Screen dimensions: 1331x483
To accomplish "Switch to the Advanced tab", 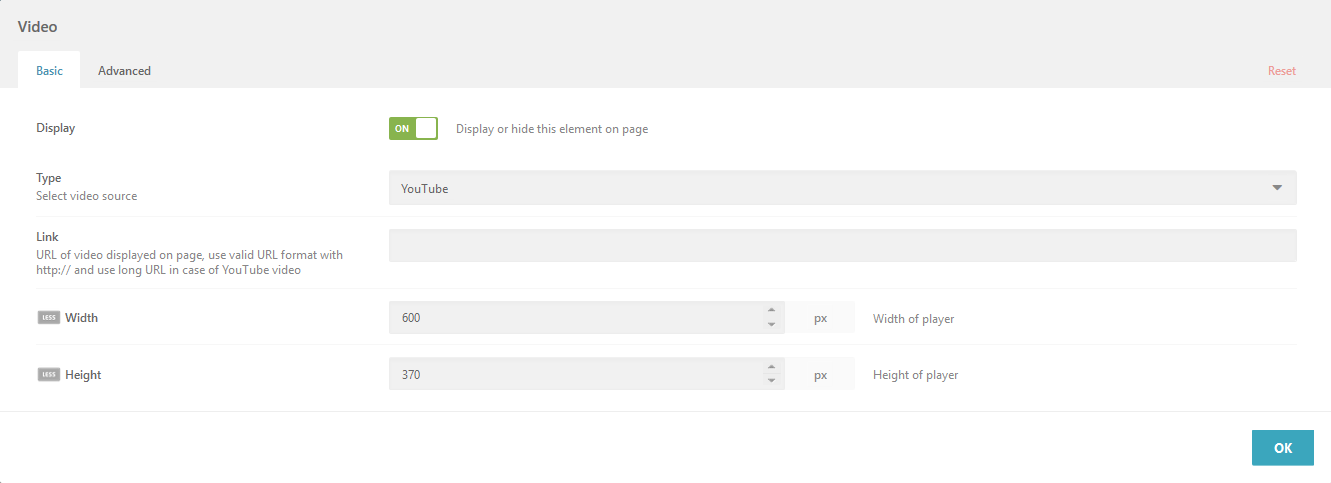I will point(124,71).
